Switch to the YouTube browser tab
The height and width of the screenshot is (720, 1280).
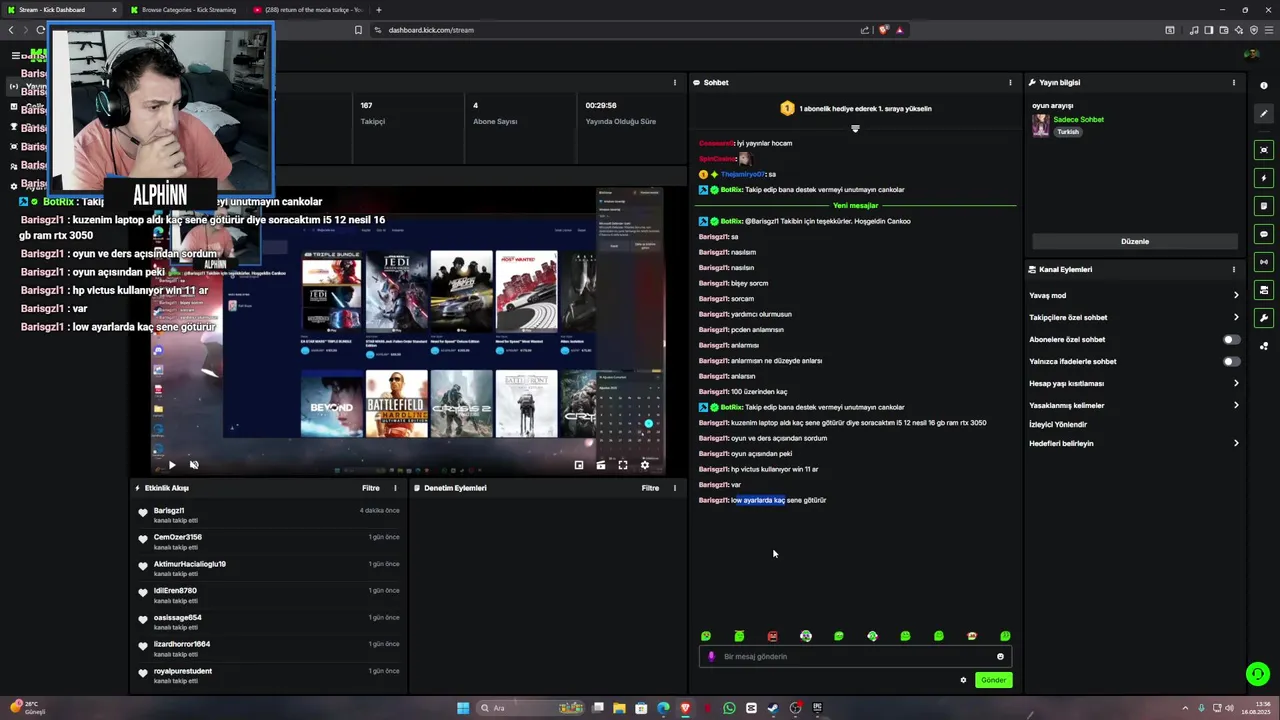(x=307, y=10)
